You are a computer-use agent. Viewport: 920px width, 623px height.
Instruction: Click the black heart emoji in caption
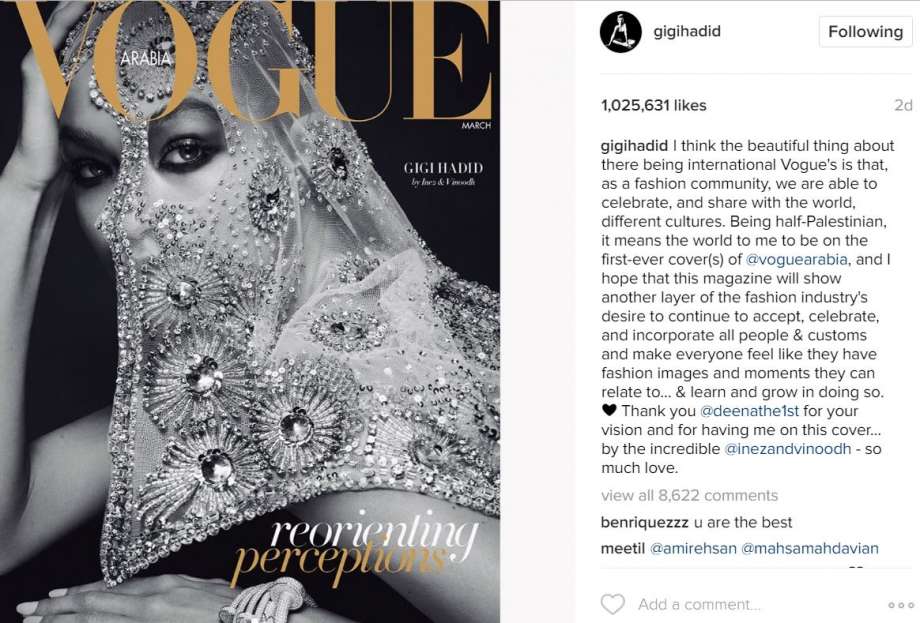pos(609,410)
